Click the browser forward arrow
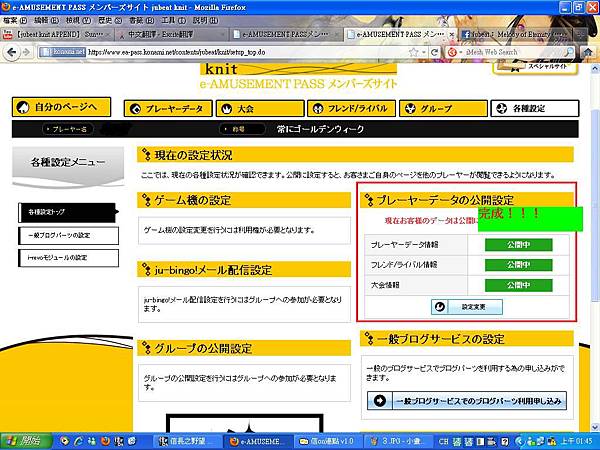600x450 pixels. tap(26, 52)
